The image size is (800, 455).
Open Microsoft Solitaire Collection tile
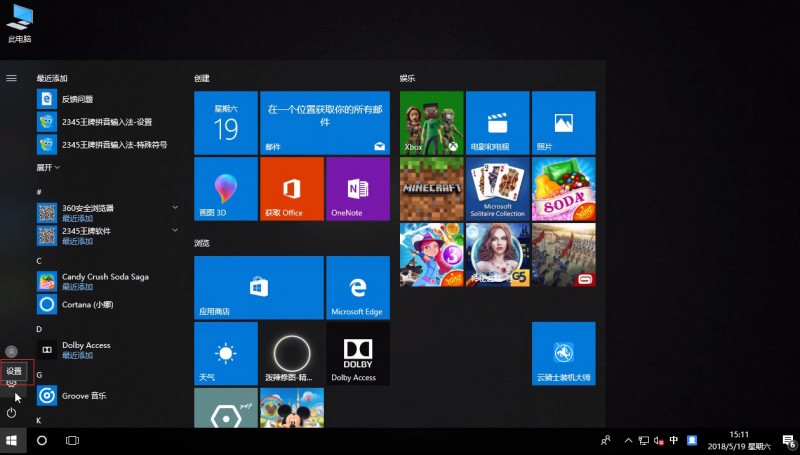click(x=497, y=189)
